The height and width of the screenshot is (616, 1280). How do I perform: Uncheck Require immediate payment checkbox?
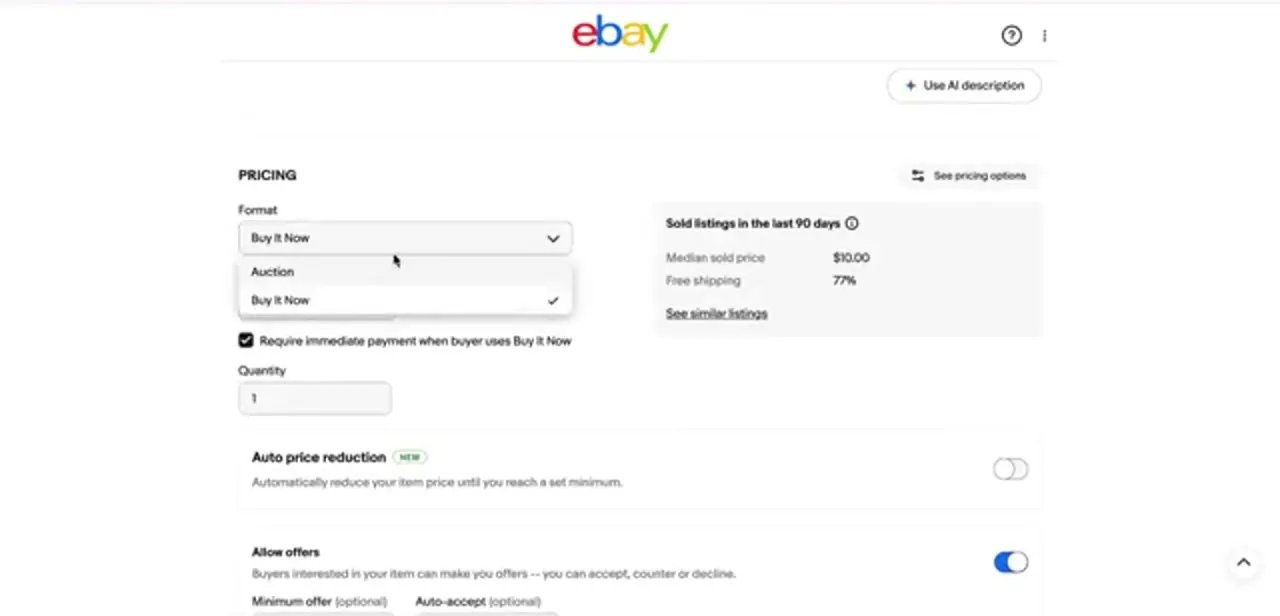click(246, 341)
